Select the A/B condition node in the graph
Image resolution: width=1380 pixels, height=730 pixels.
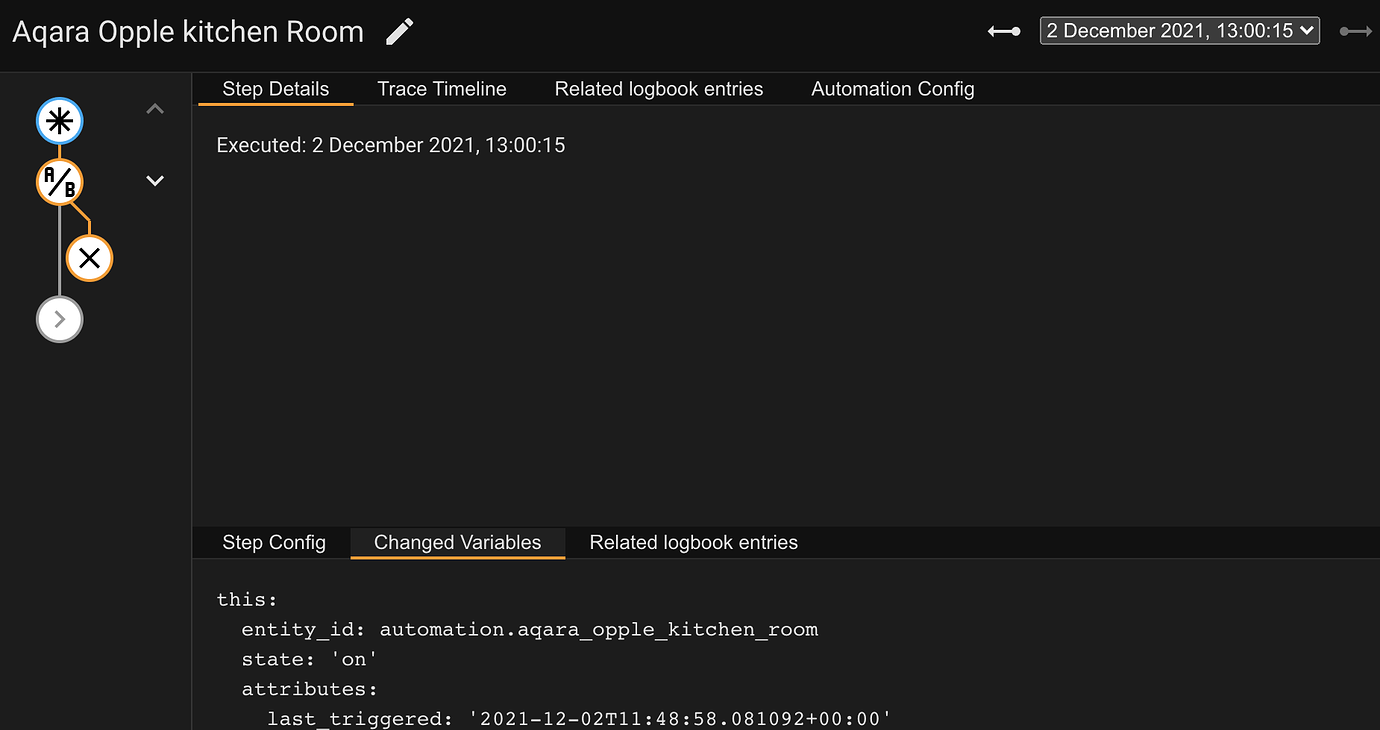click(59, 182)
